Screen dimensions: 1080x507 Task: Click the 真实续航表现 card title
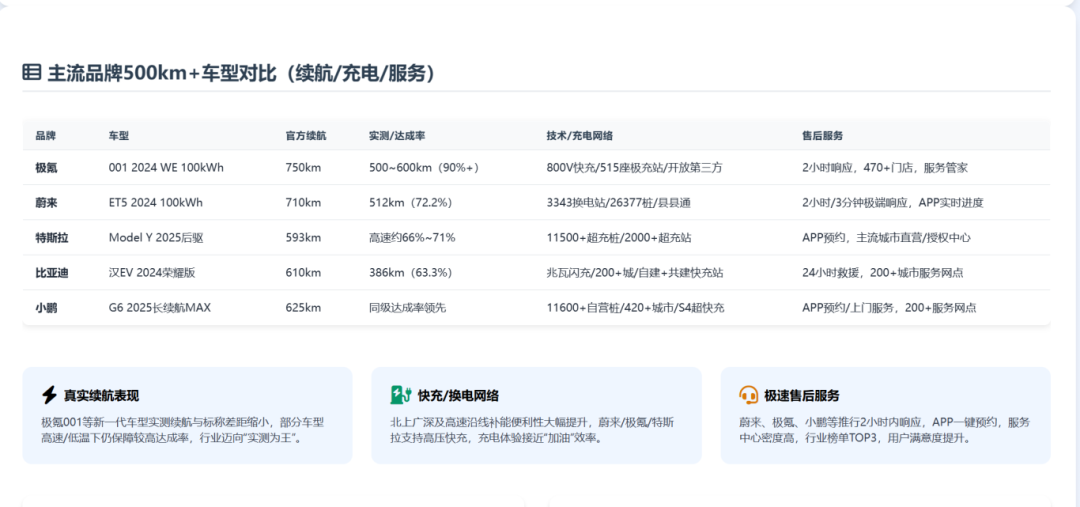[x=102, y=396]
